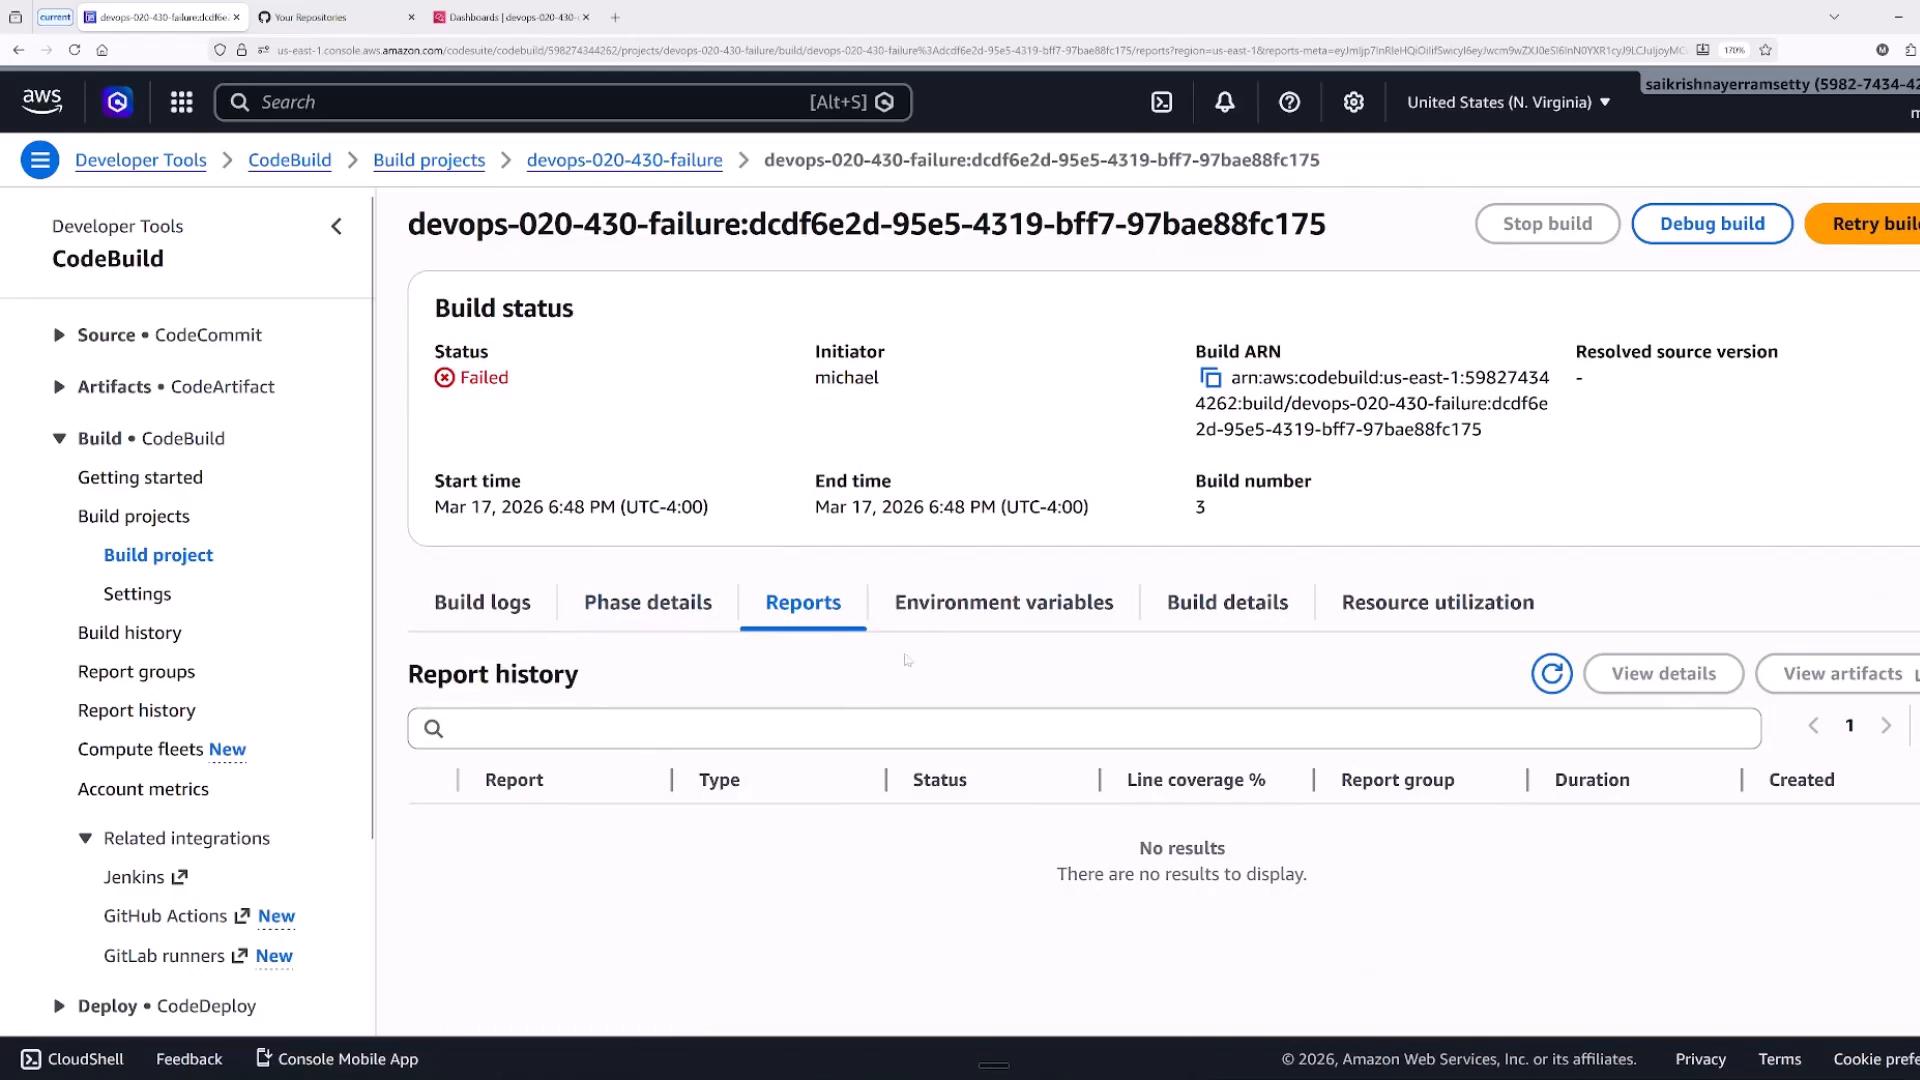The width and height of the screenshot is (1920, 1080).
Task: Open the Build projects breadcrumb link
Action: [429, 160]
